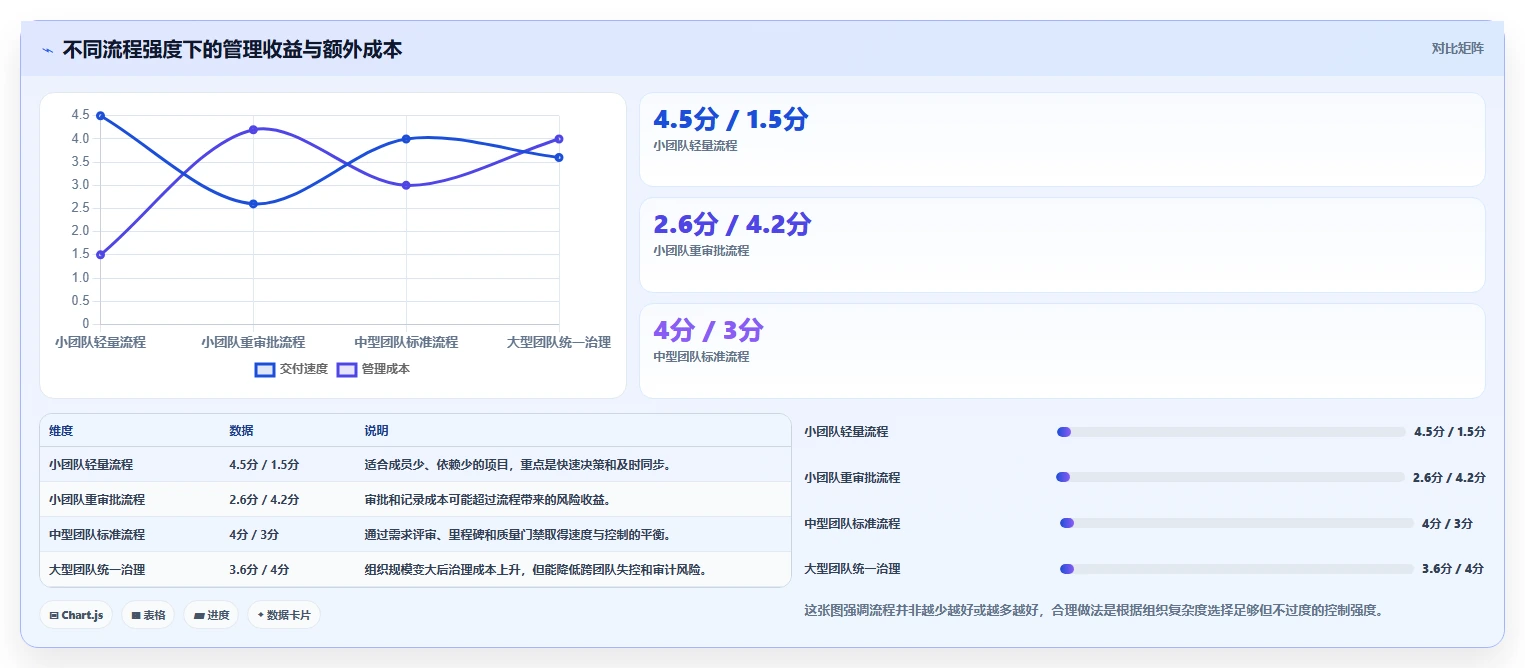Viewport: 1525px width, 668px height.
Task: Click 小团队重审批流程 cell in the table
Action: click(97, 500)
